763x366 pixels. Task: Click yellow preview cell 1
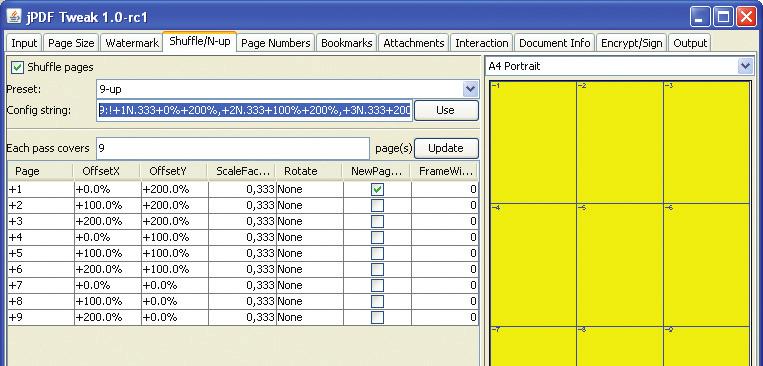click(533, 142)
